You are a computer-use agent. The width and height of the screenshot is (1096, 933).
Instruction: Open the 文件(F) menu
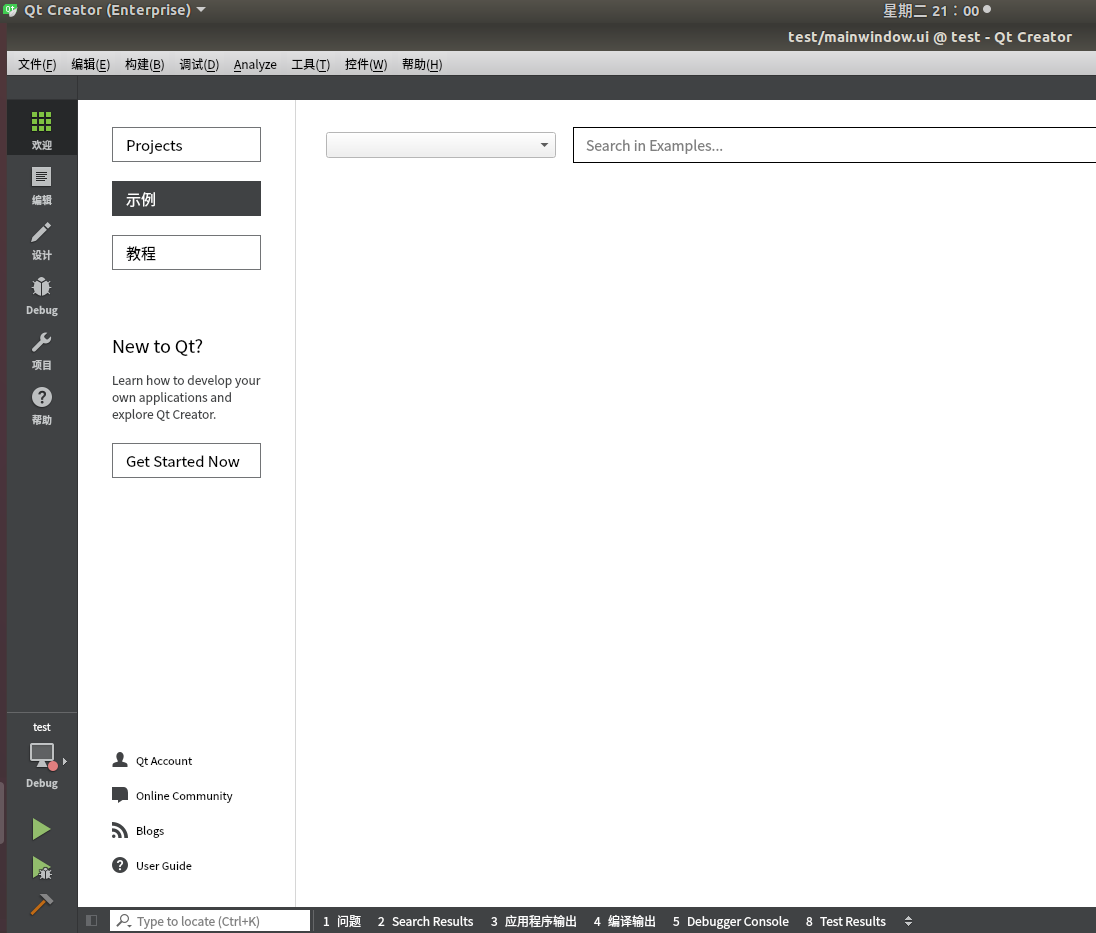point(37,64)
